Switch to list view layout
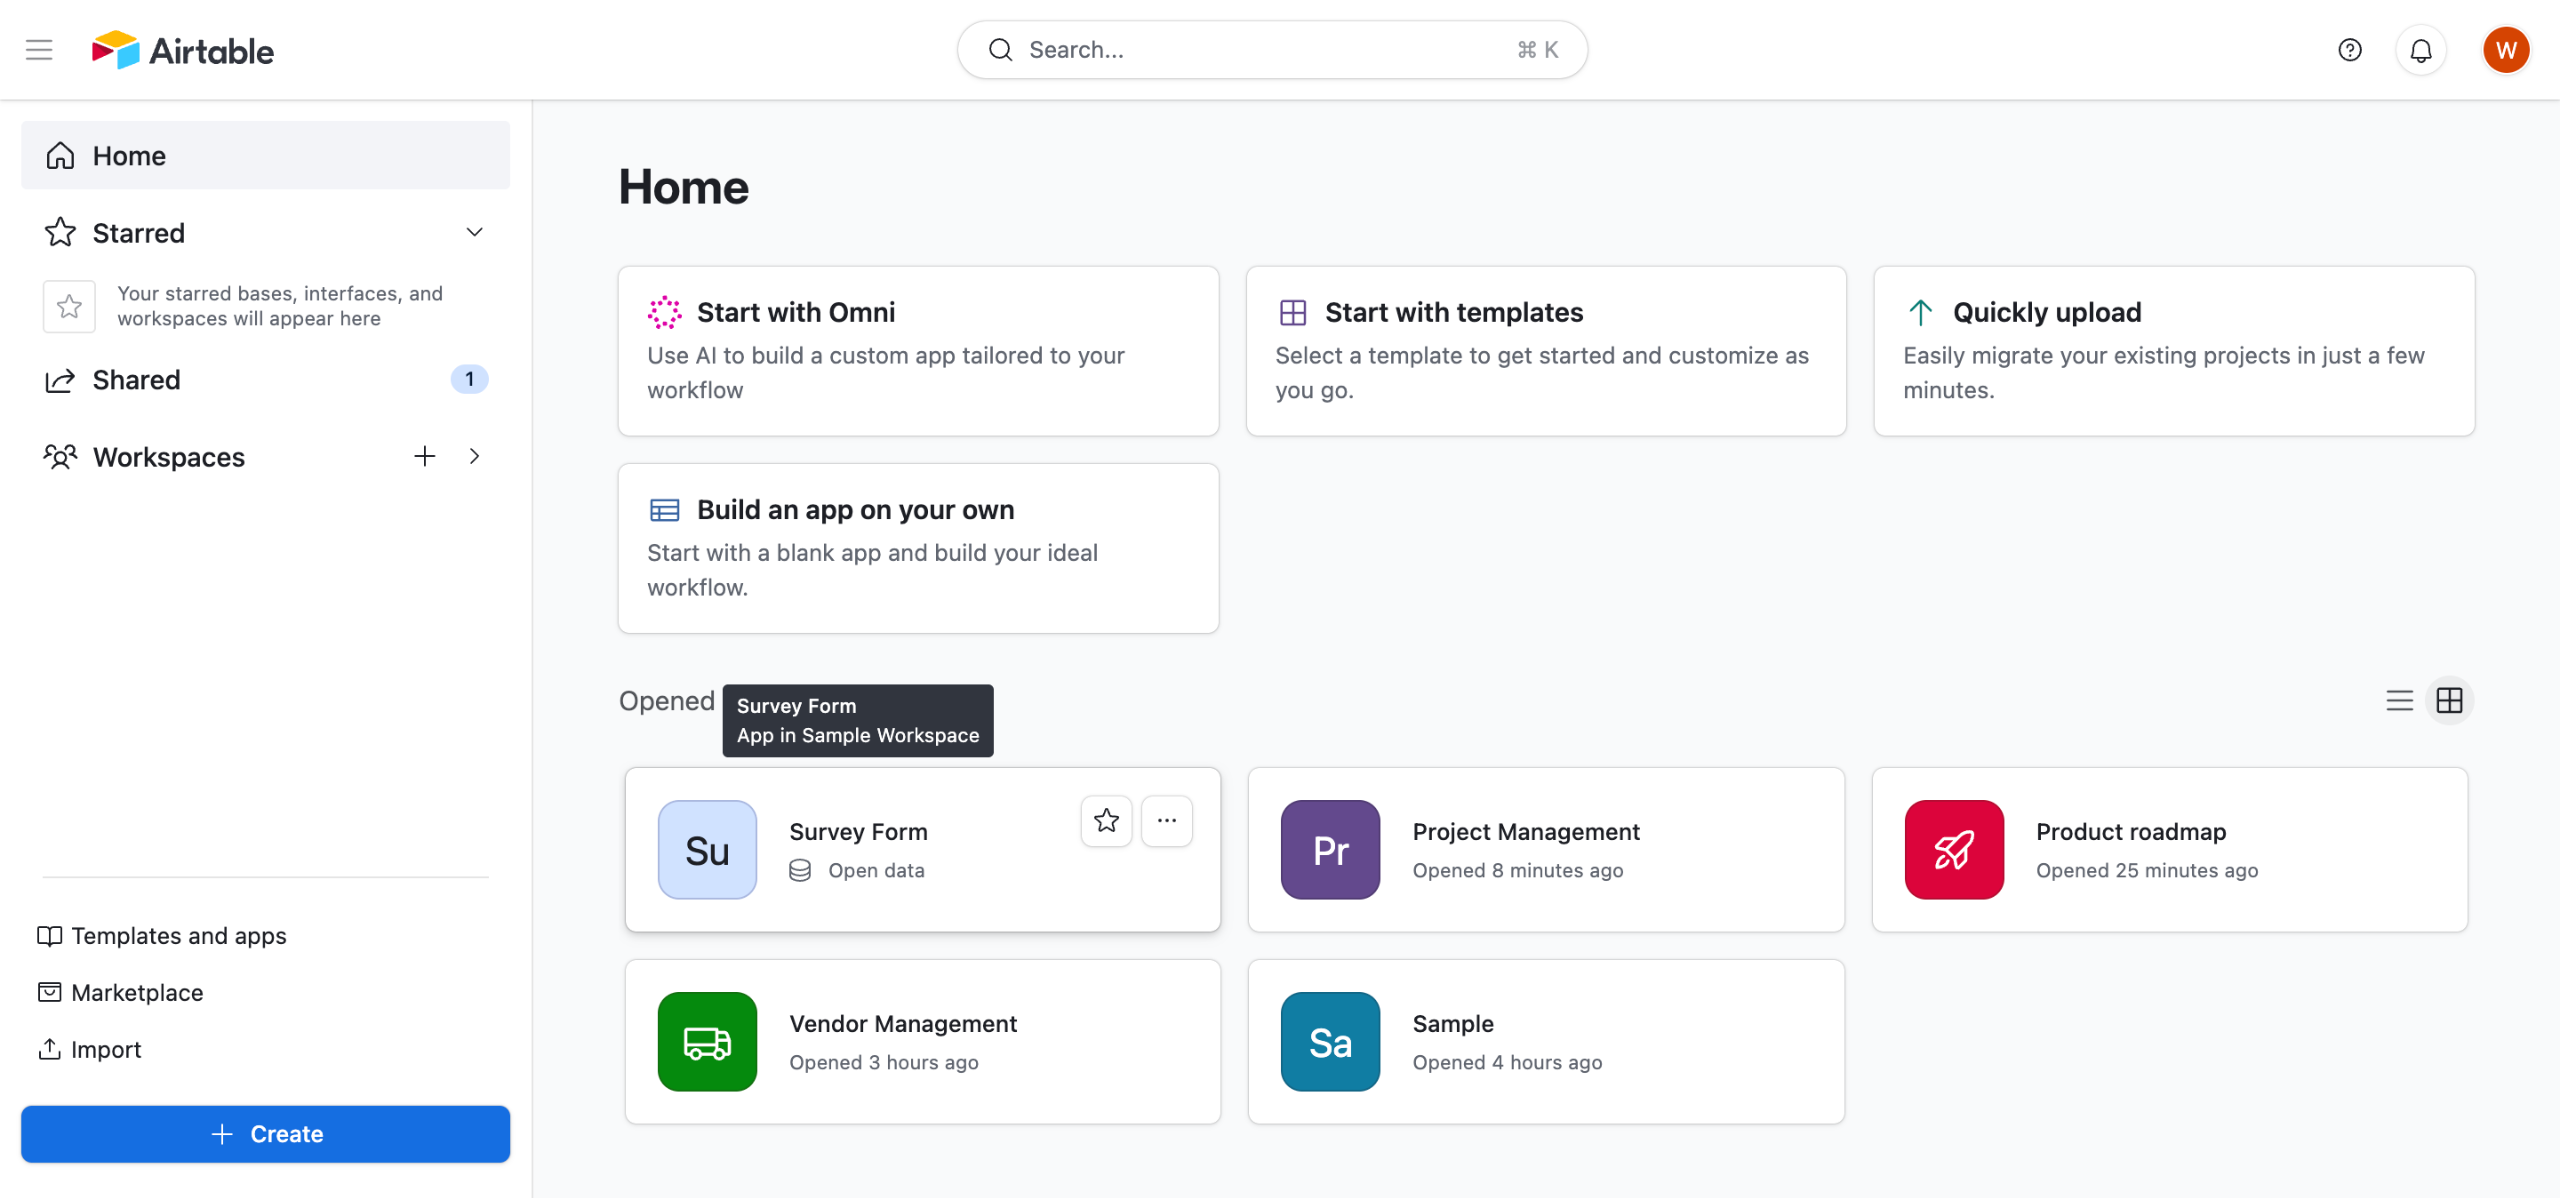The height and width of the screenshot is (1198, 2560). click(x=2399, y=700)
